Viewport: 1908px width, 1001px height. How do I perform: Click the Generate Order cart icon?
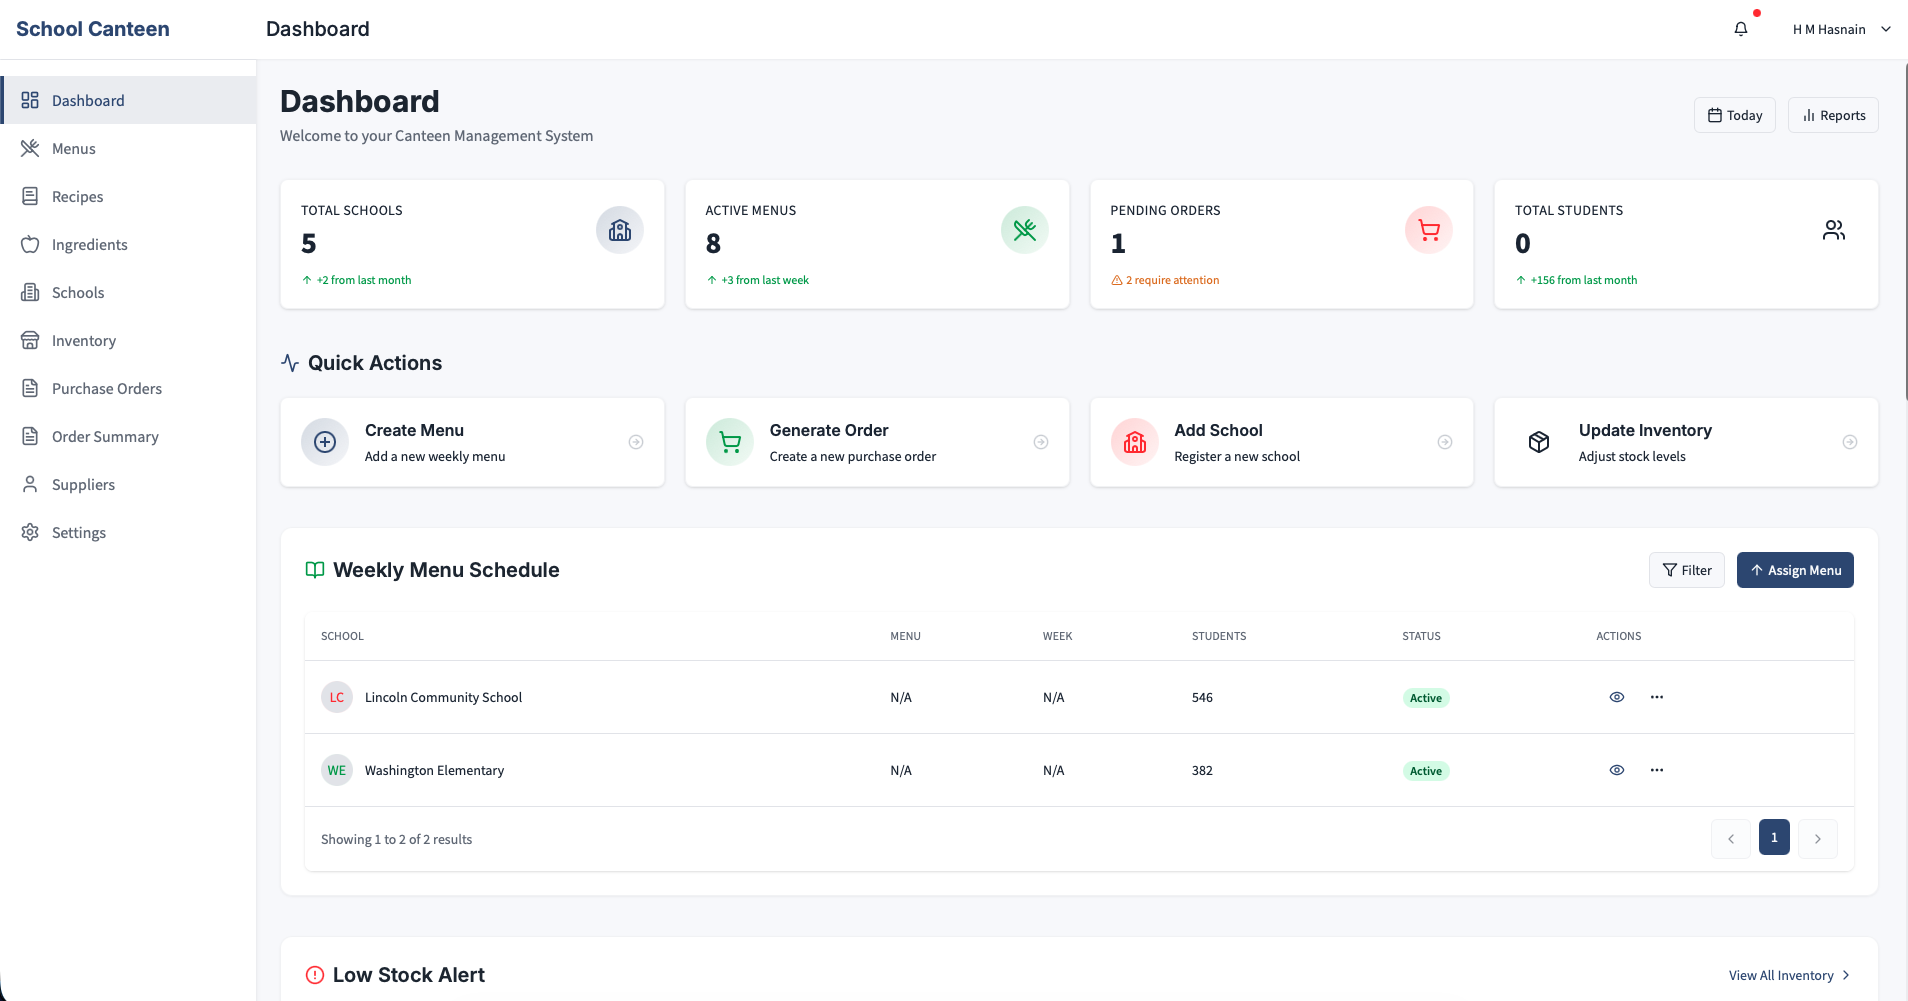(730, 442)
